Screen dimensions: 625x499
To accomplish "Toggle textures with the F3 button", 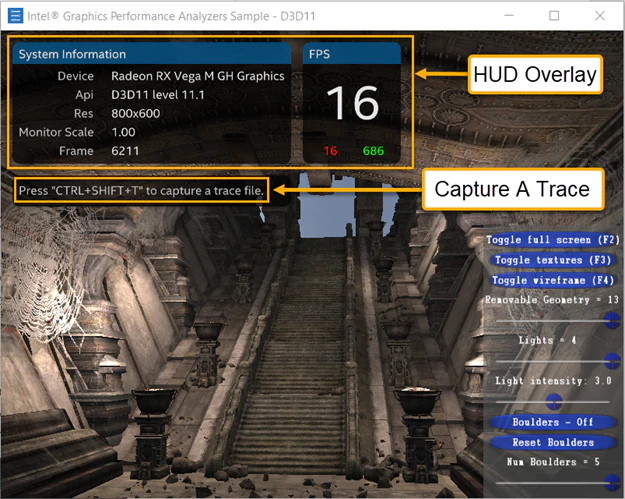I will pyautogui.click(x=551, y=260).
